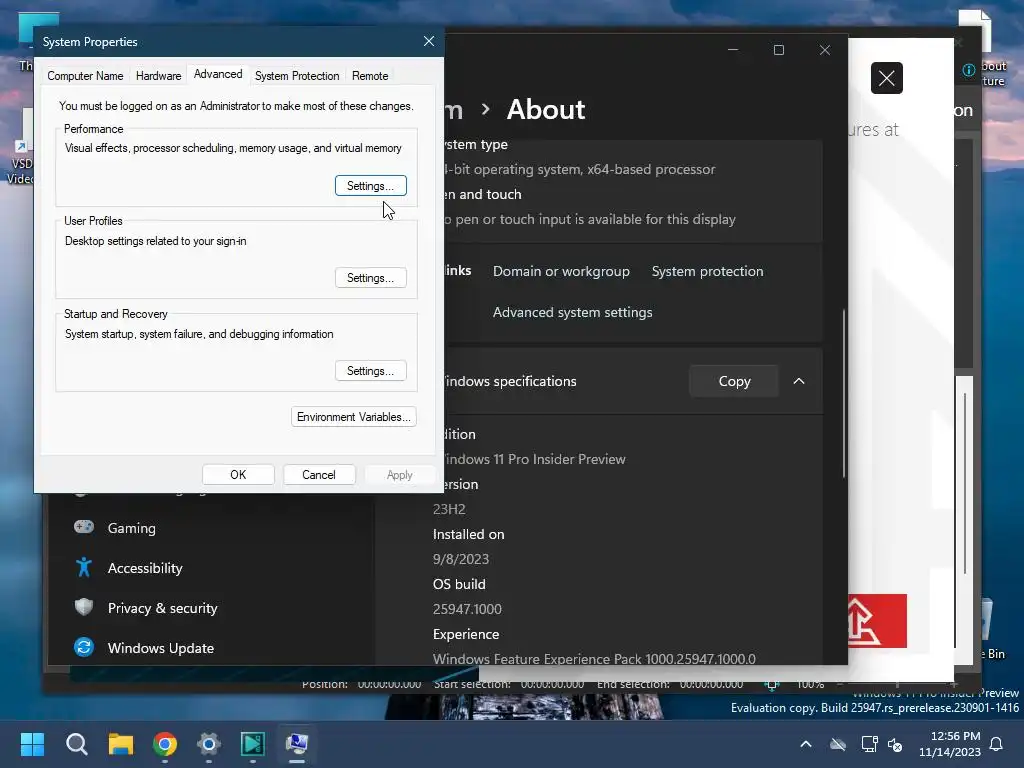Open Domain or workgroup link
Image resolution: width=1024 pixels, height=768 pixels.
561,271
